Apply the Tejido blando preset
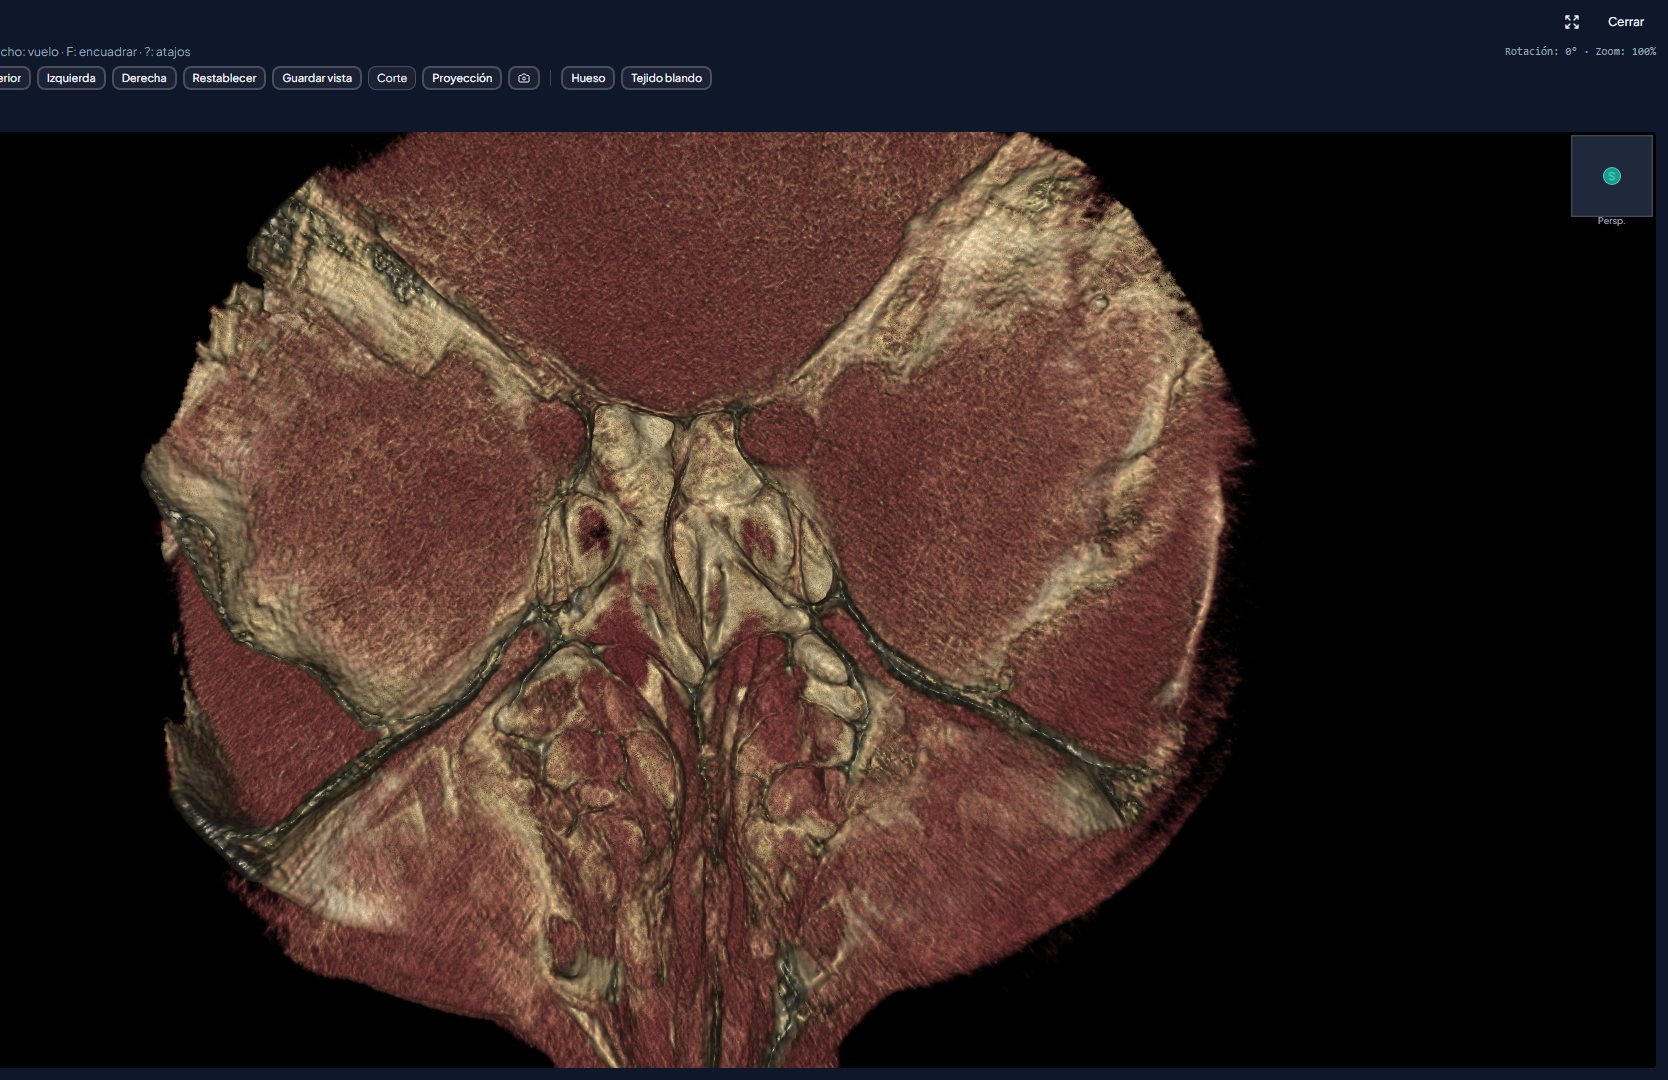1668x1080 pixels. (x=666, y=78)
